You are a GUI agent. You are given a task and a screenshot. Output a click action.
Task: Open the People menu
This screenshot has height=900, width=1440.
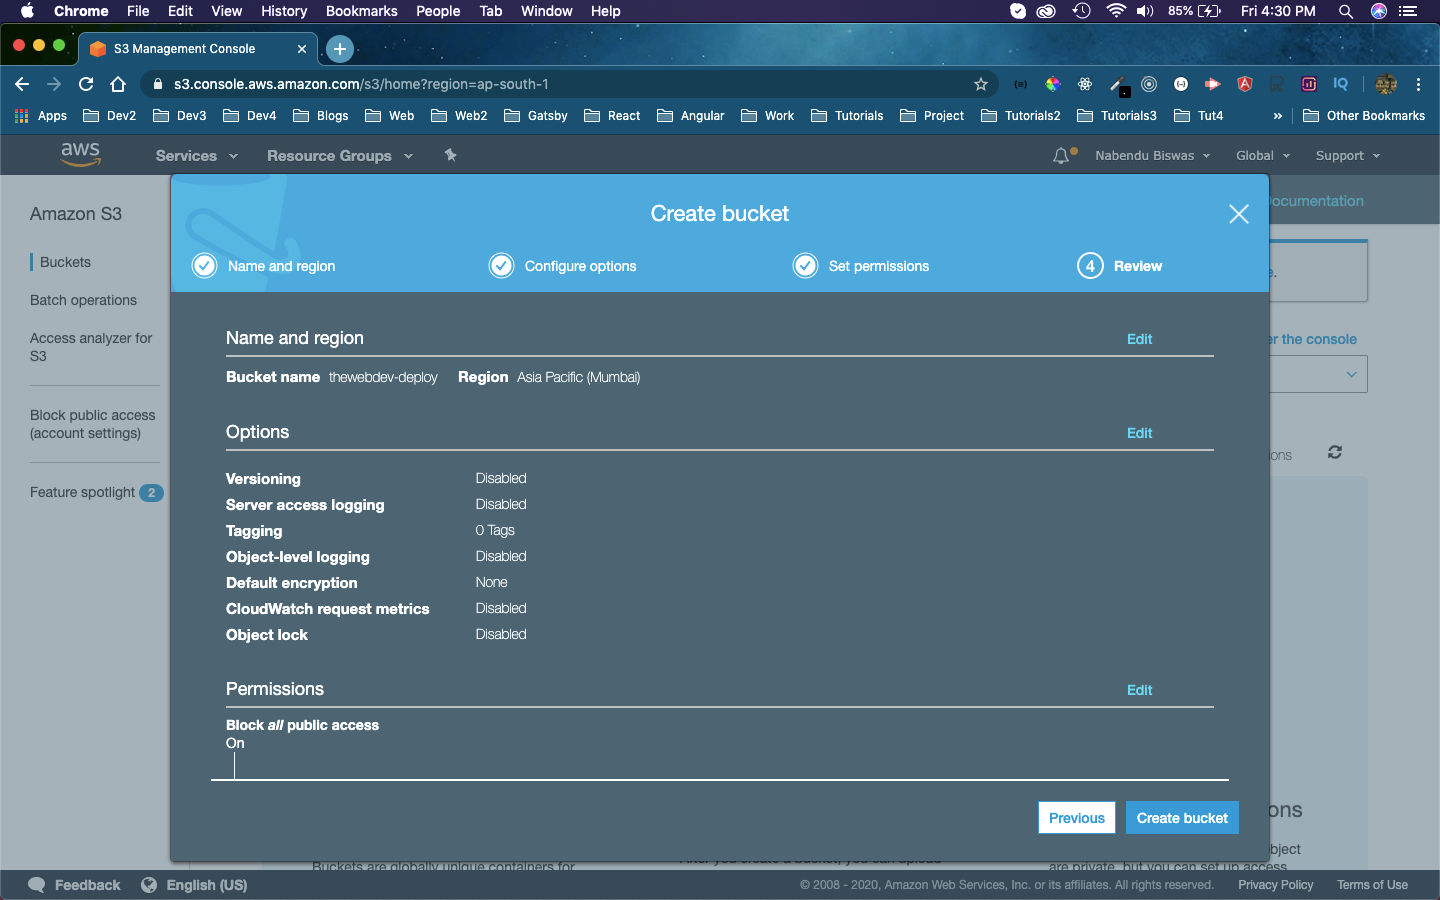438,11
